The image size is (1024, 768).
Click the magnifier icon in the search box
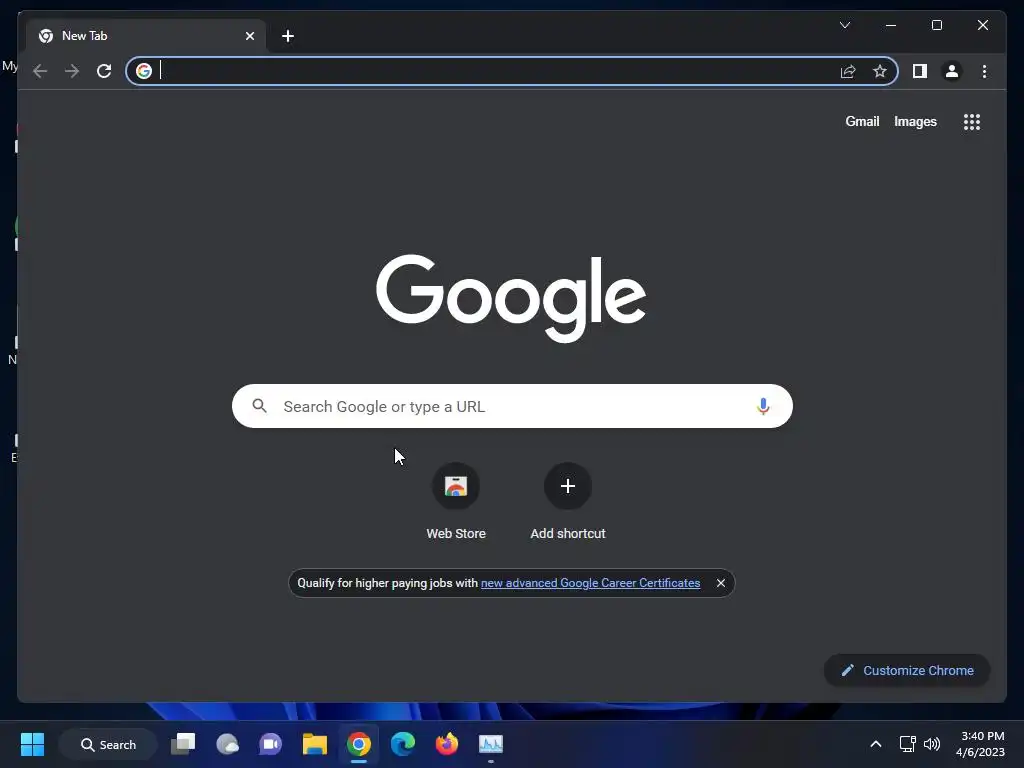(259, 406)
